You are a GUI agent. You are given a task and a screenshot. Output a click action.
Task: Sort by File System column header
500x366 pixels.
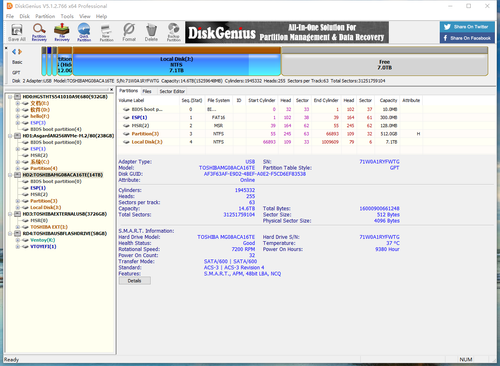pos(218,100)
